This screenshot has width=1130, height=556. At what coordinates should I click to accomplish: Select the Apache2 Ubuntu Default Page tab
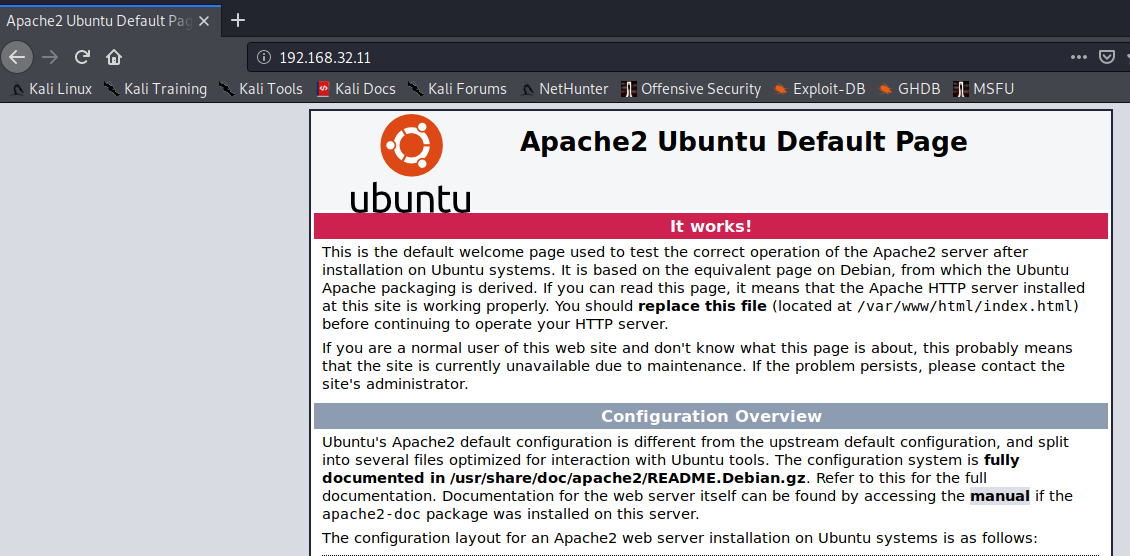click(110, 20)
